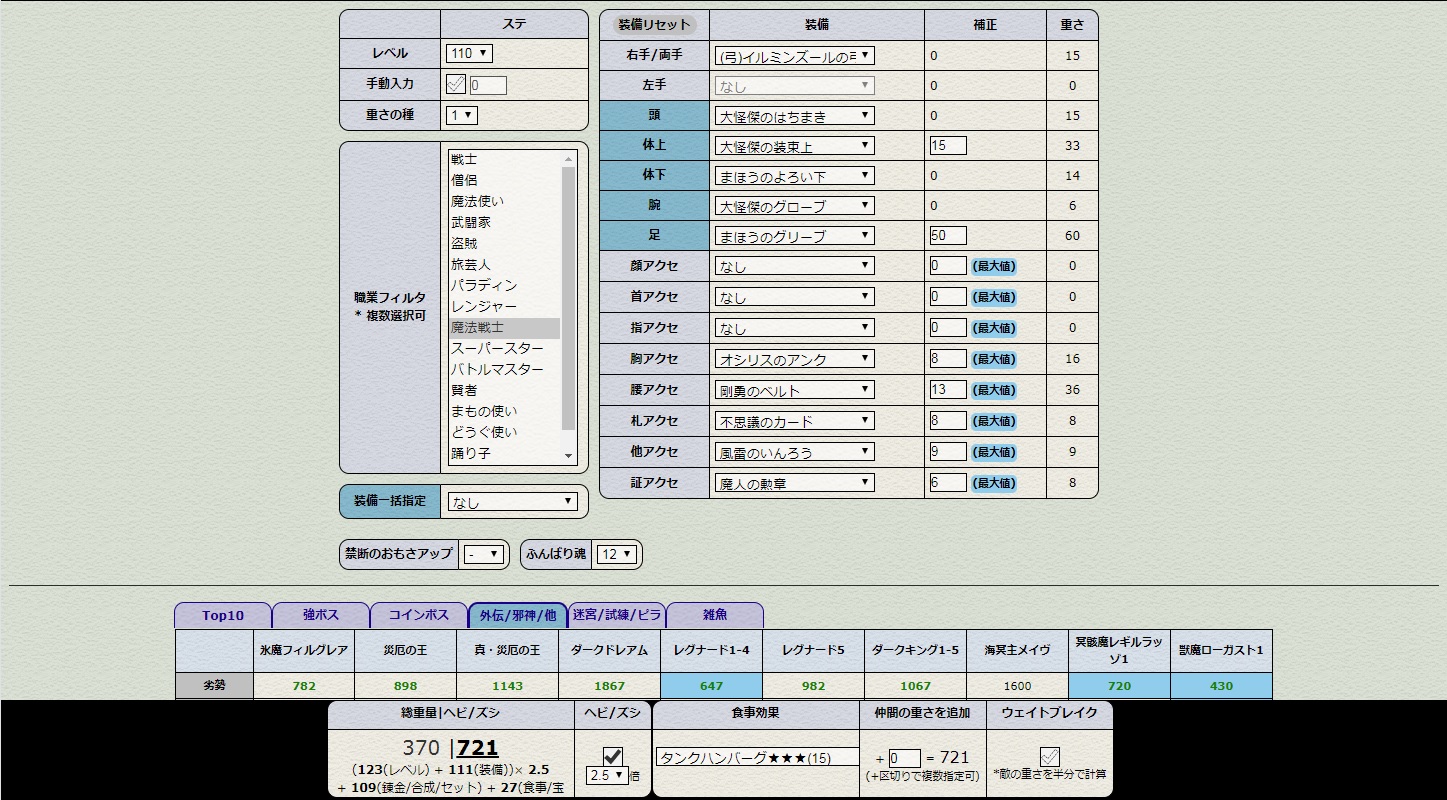
Task: Focus the 体上 補正 input field
Action: pos(947,145)
